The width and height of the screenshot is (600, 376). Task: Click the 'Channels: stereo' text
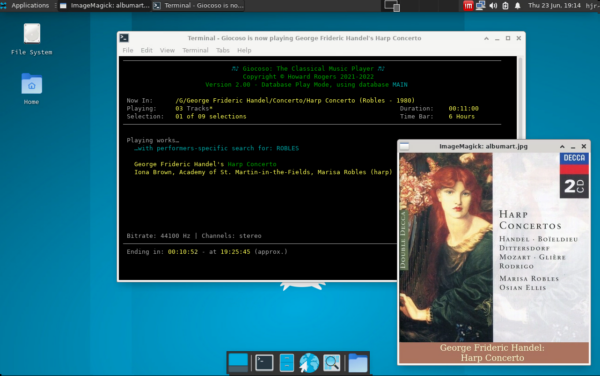click(x=232, y=236)
